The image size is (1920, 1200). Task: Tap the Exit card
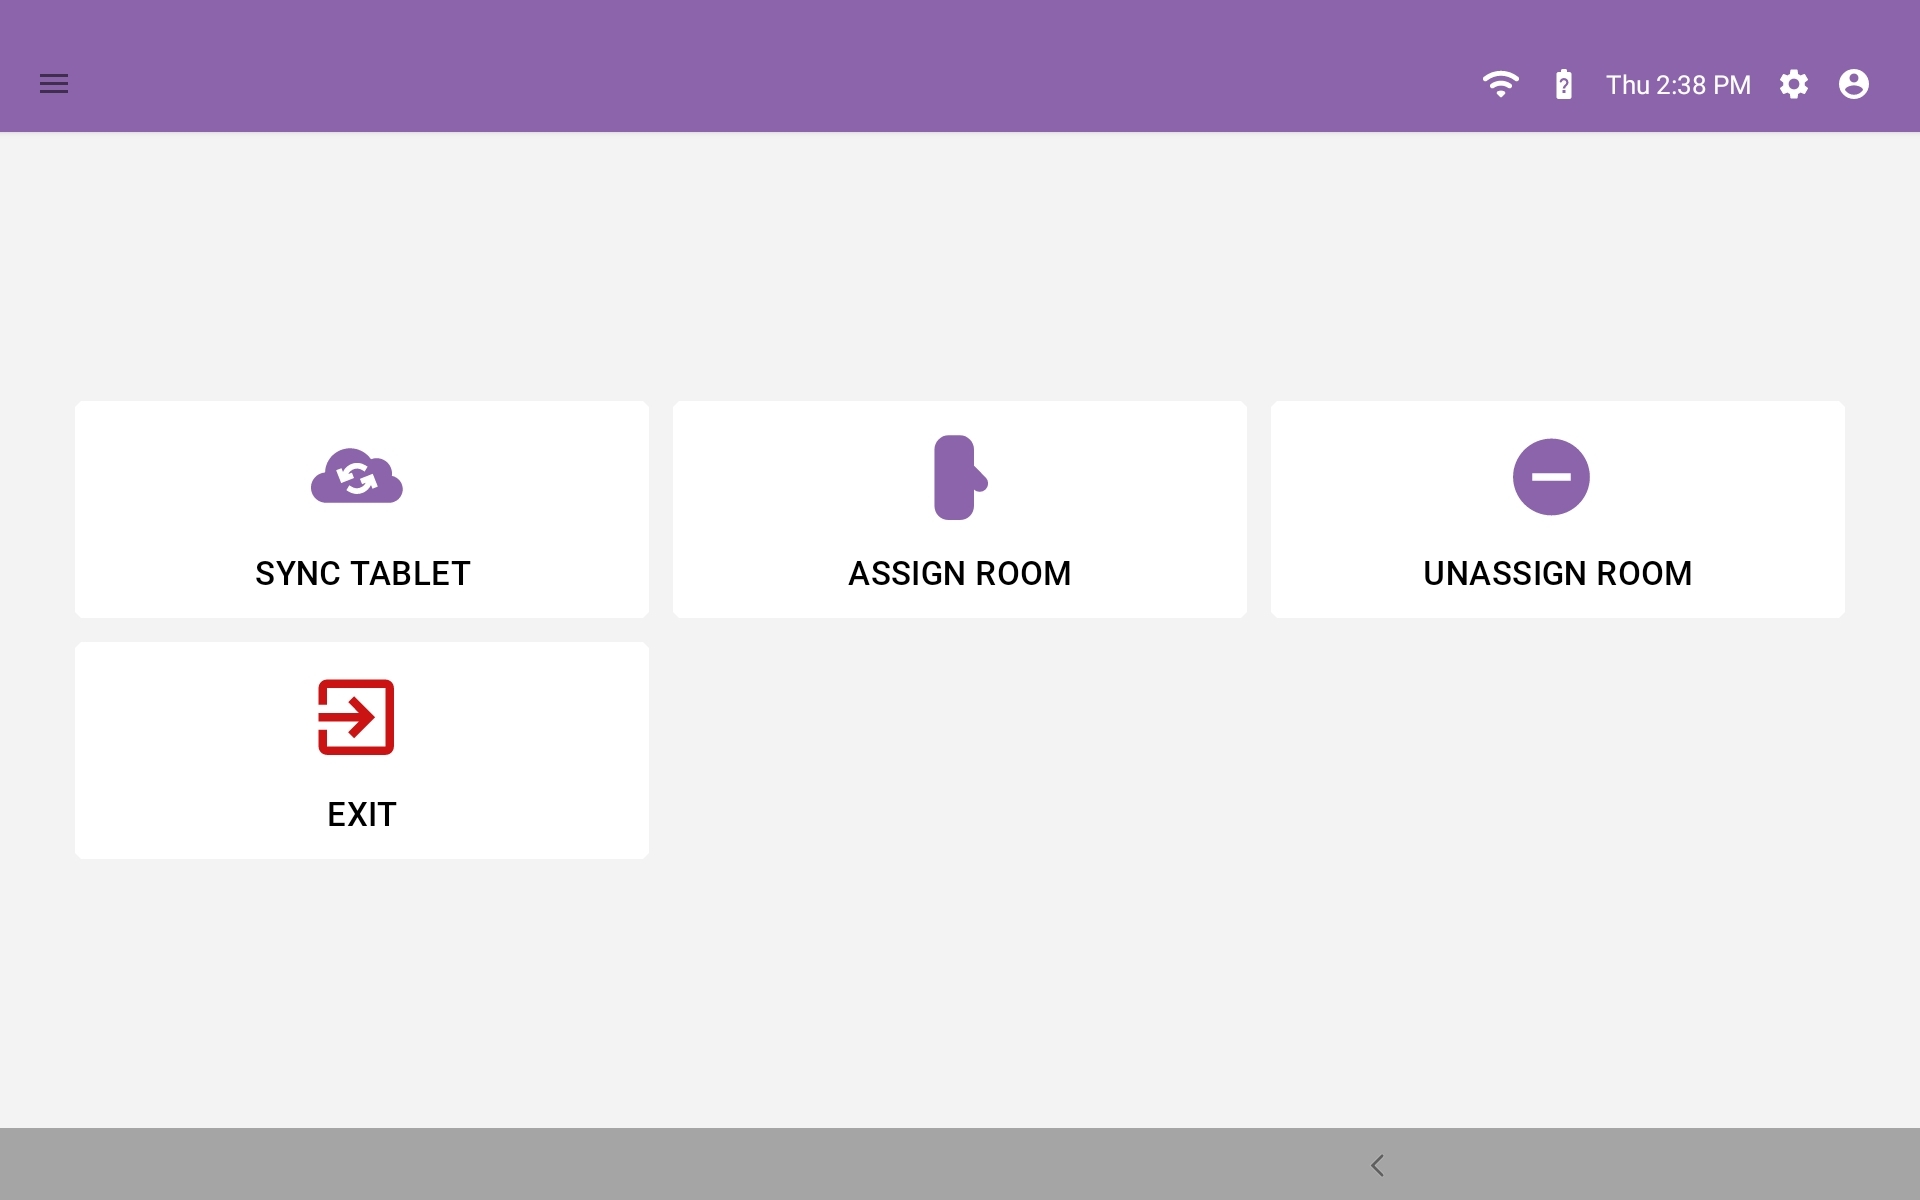point(362,751)
